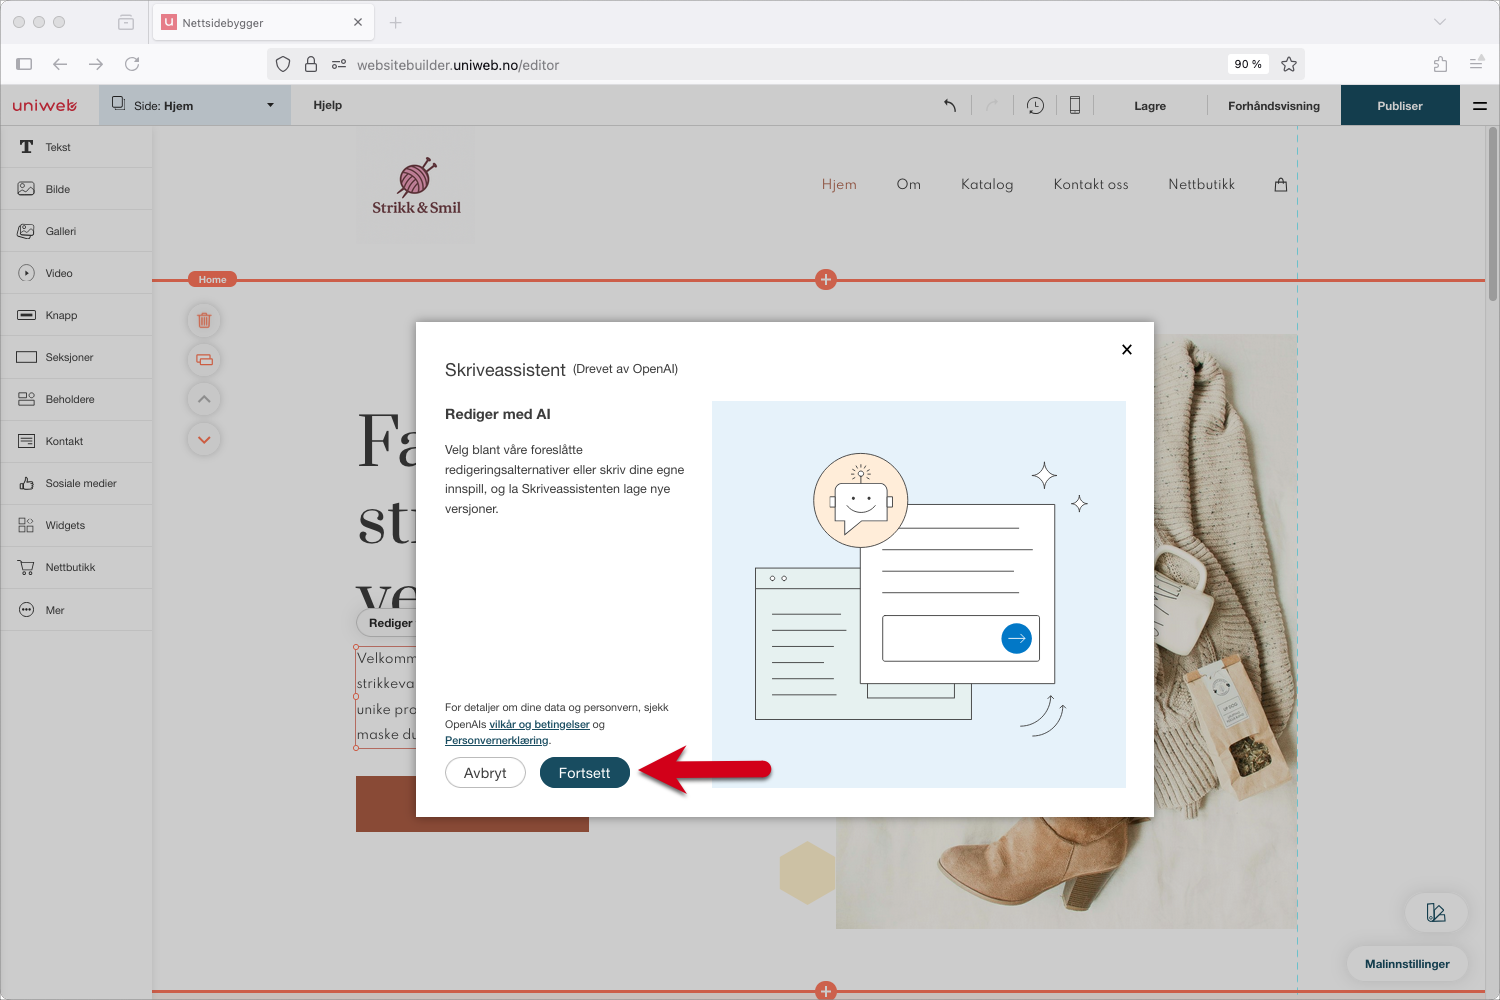Move section down with chevron

pos(204,439)
